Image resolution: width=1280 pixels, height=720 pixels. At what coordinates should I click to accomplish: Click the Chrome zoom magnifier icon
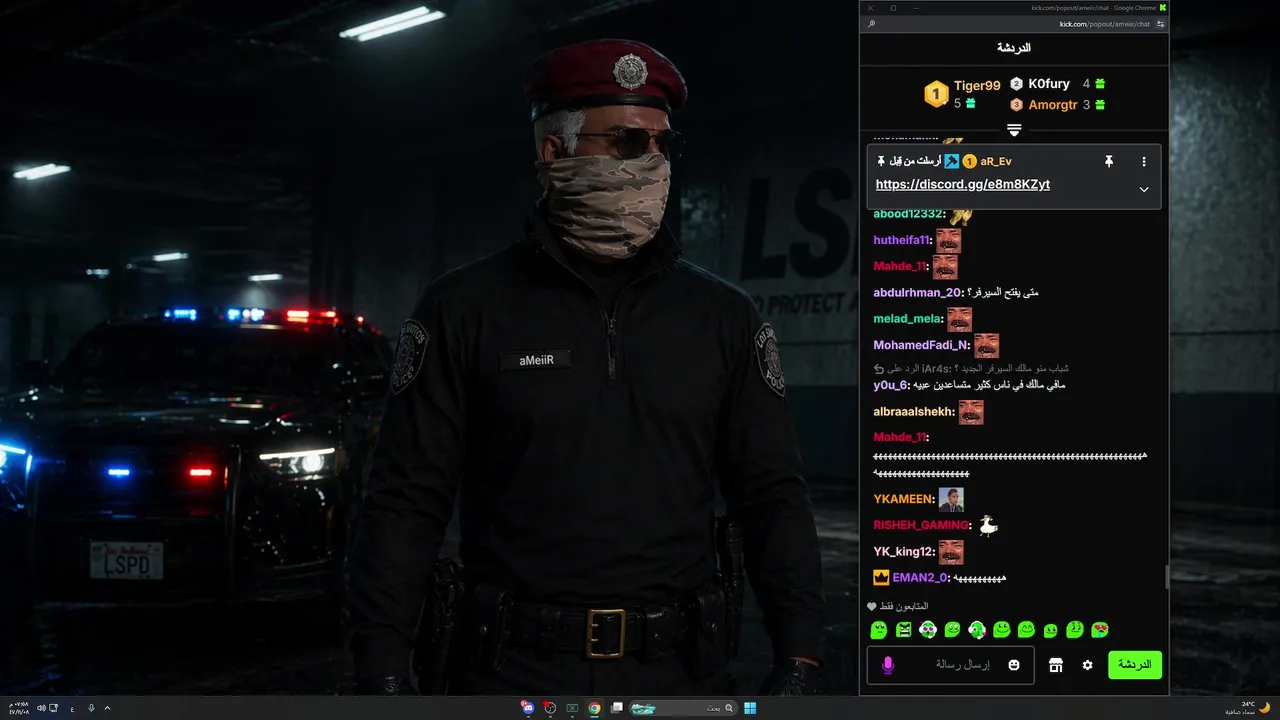872,23
